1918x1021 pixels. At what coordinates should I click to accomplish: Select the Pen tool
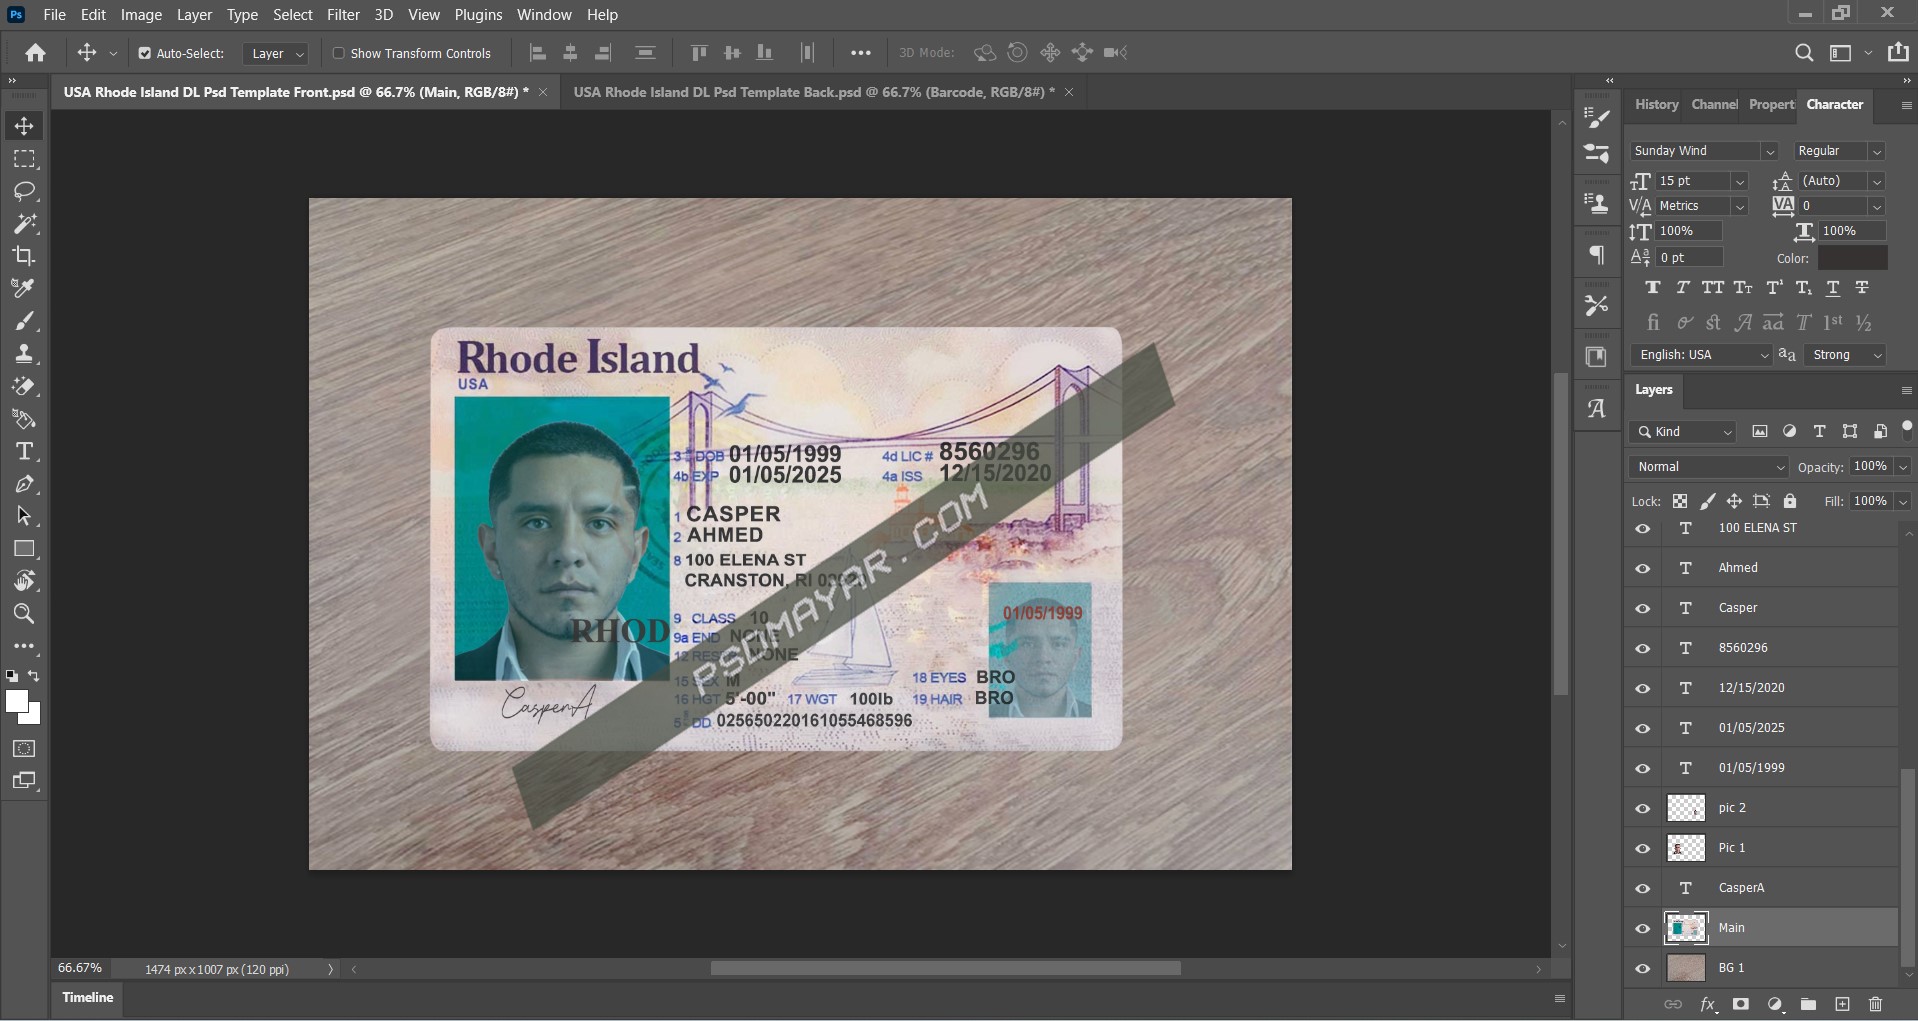[x=24, y=484]
